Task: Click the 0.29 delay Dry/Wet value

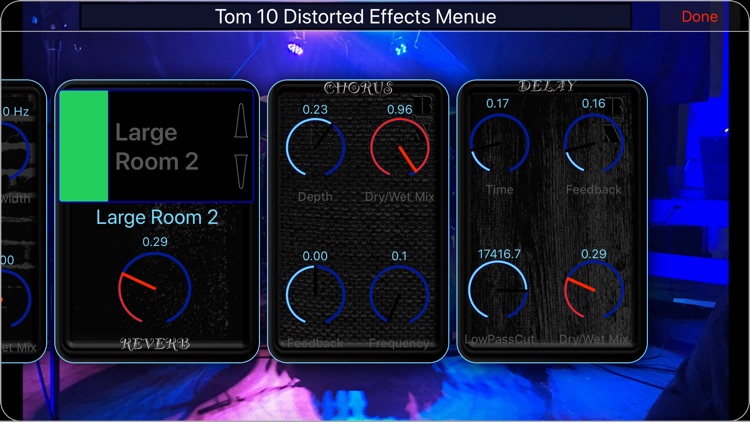Action: tap(594, 254)
